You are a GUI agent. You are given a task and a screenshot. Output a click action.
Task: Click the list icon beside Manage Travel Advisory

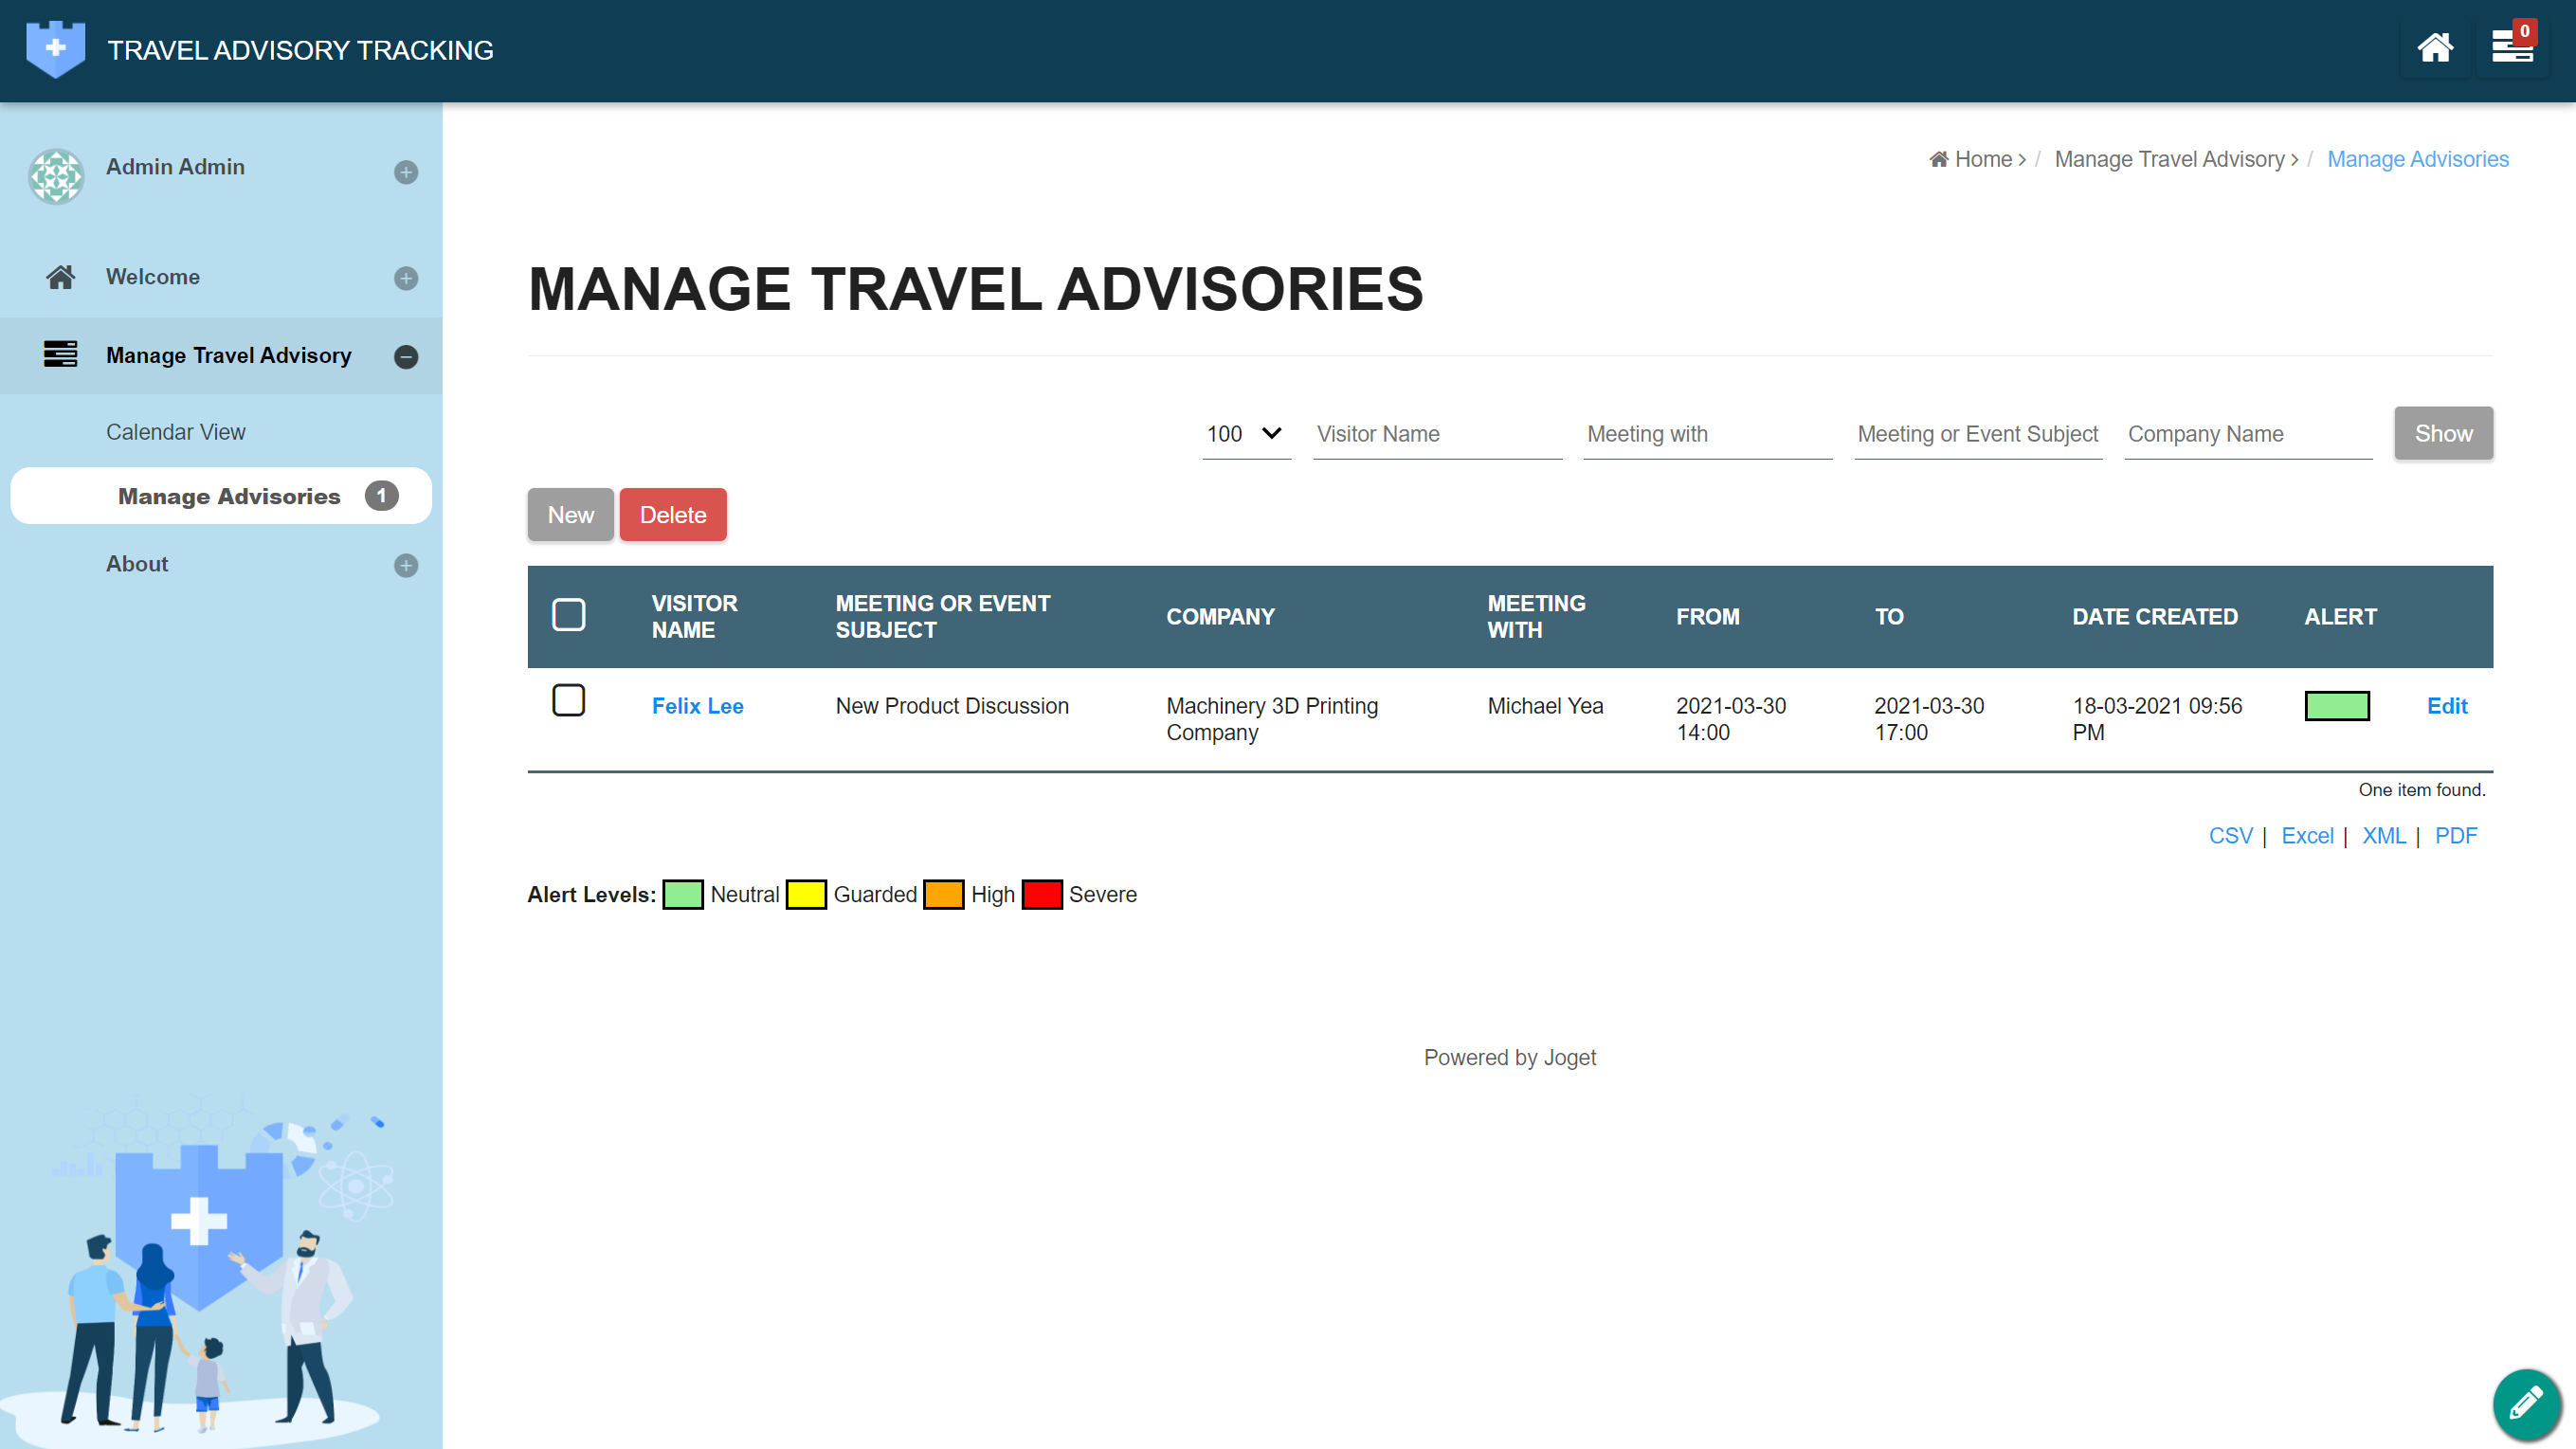[x=60, y=354]
